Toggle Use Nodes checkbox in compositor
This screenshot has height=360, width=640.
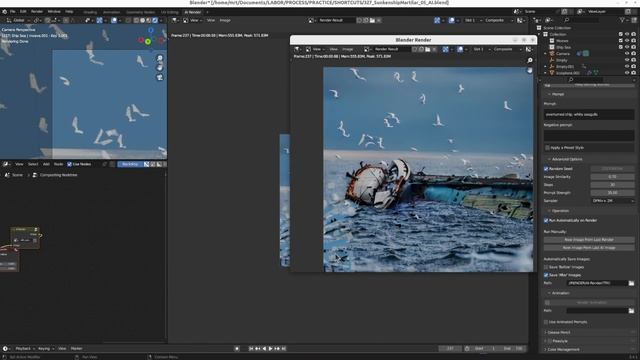(x=69, y=164)
